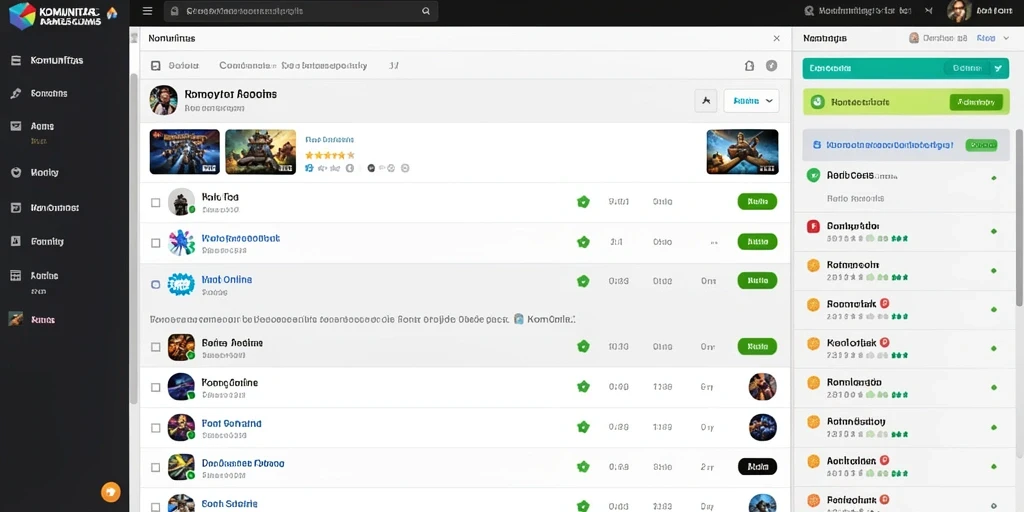Click the orange round button at sidebar bottom
The width and height of the screenshot is (1024, 512).
point(110,492)
